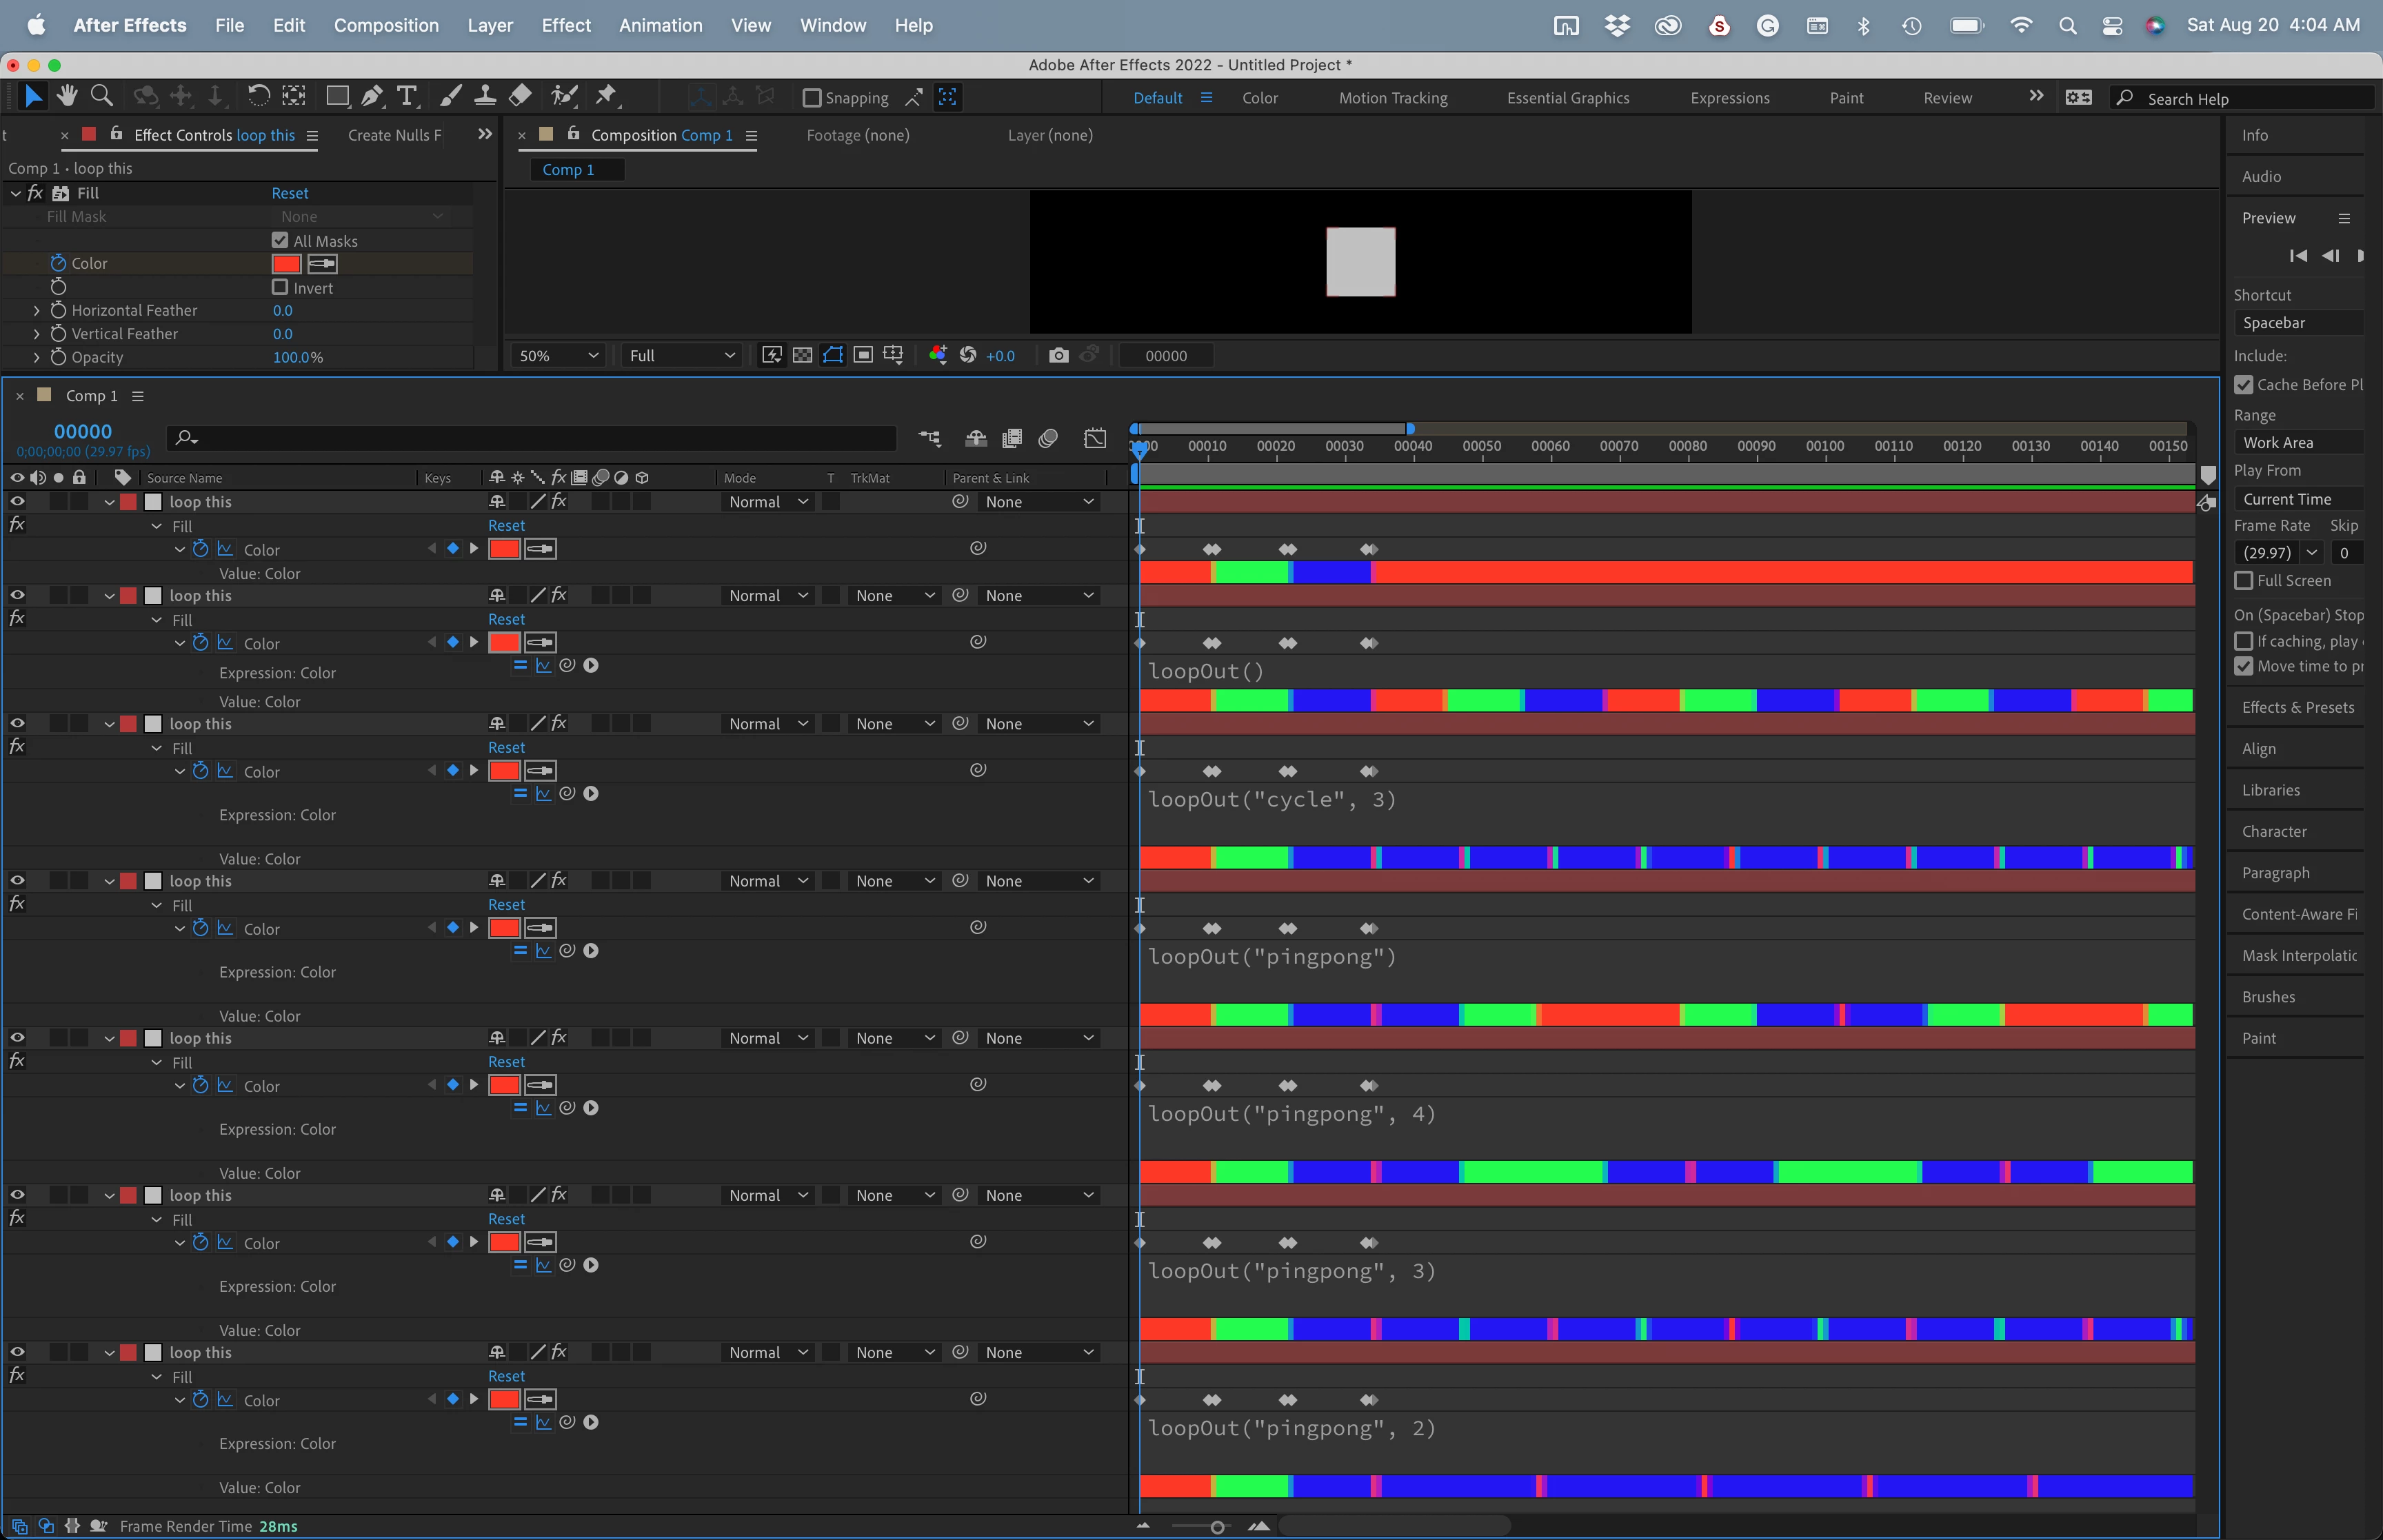2383x1540 pixels.
Task: Open the Composition menu
Action: tap(386, 25)
